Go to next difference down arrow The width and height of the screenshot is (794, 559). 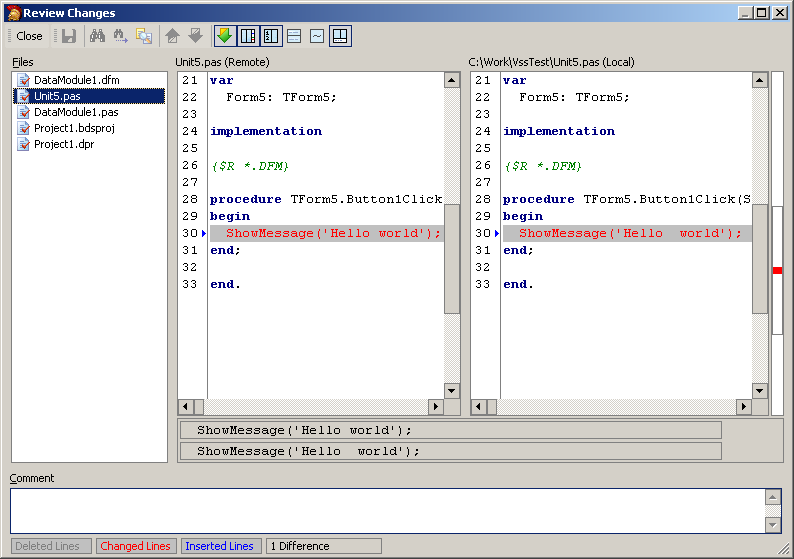[195, 36]
